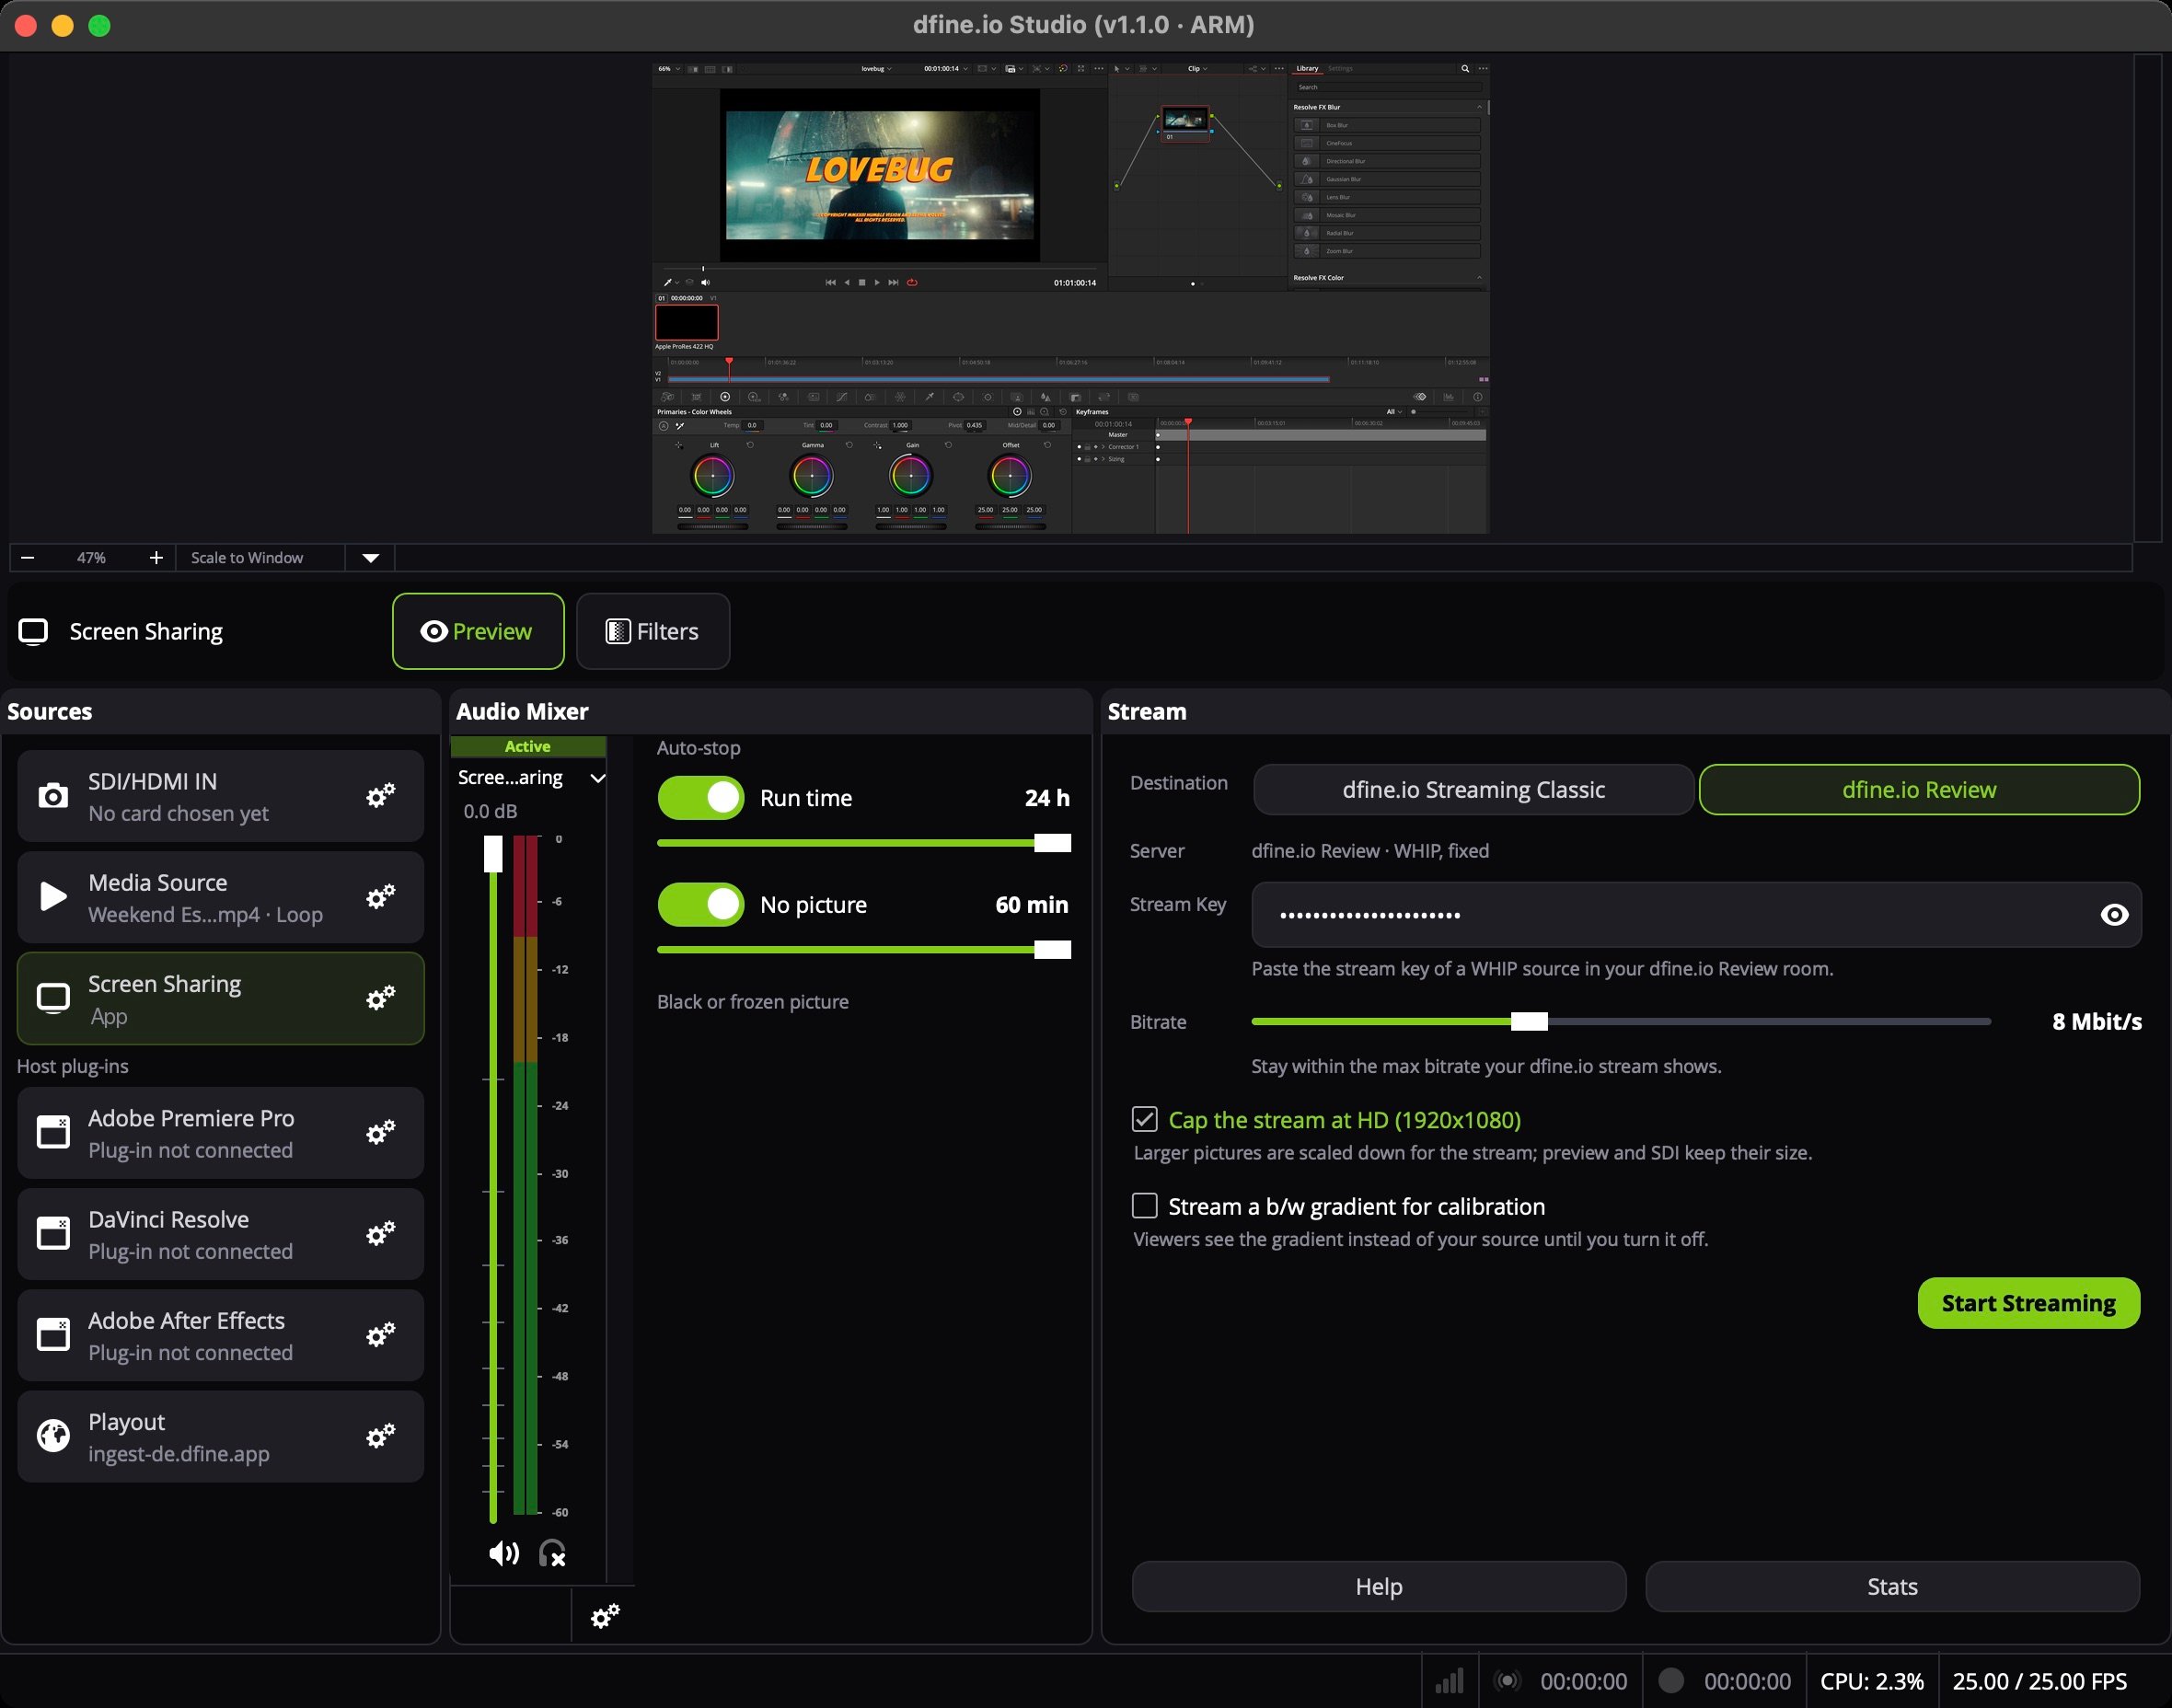Zoom out preview with minus icon
Viewport: 2172px width, 1708px height.
28,558
